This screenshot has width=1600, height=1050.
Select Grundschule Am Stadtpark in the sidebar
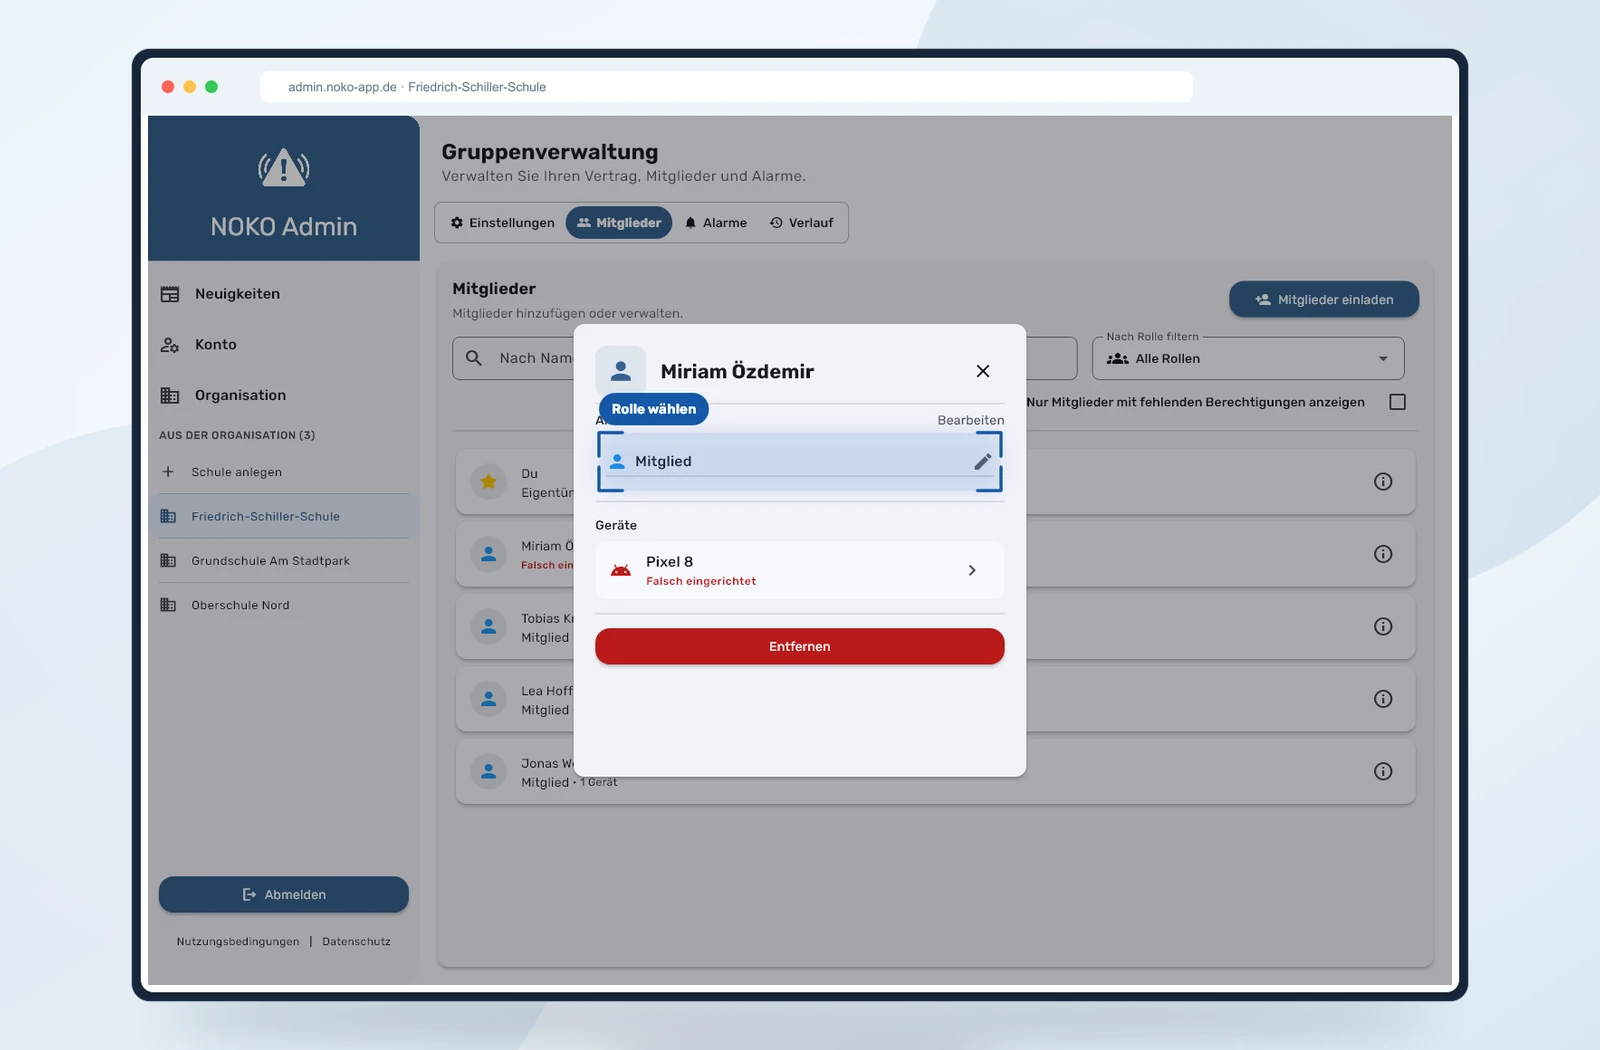point(284,561)
